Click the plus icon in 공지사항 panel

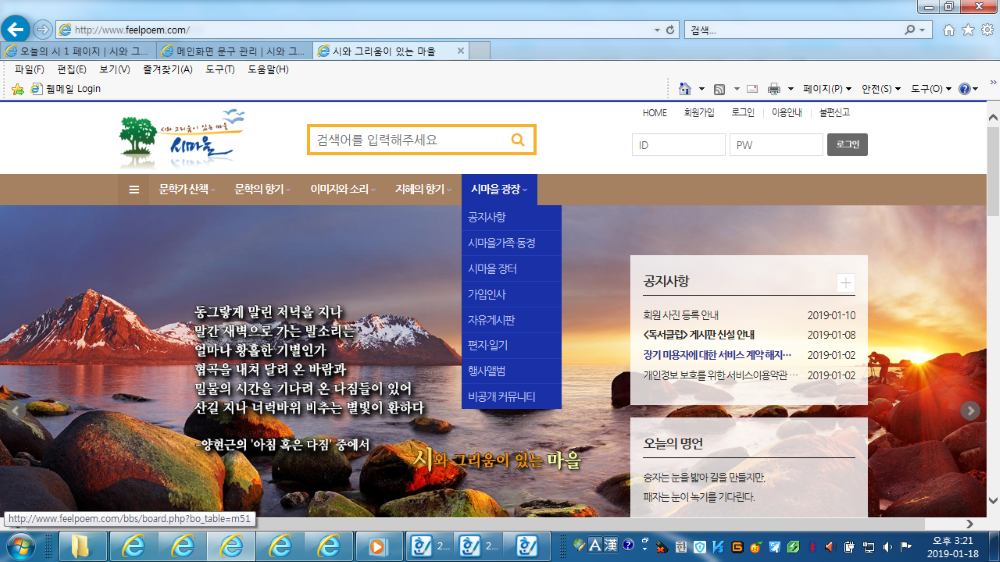[846, 283]
